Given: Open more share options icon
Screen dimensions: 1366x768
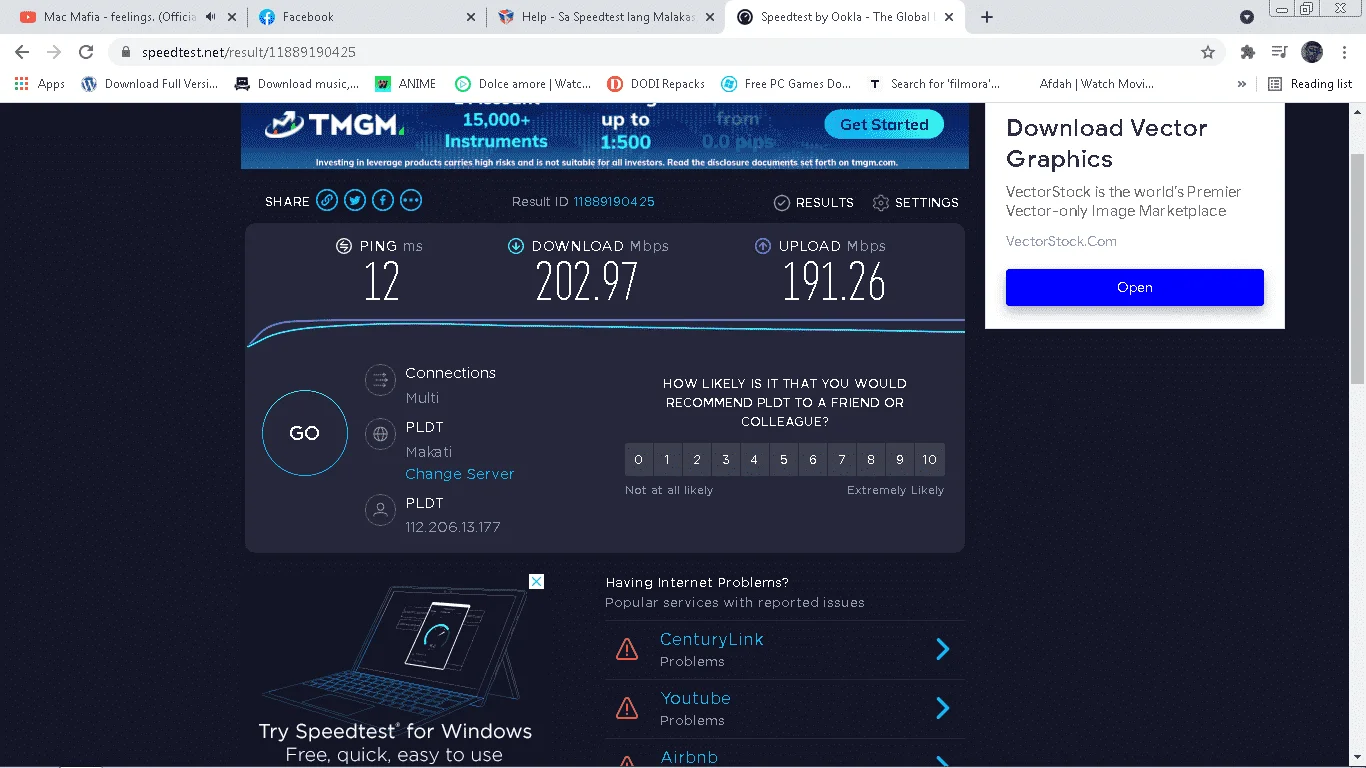Looking at the screenshot, I should tap(411, 200).
